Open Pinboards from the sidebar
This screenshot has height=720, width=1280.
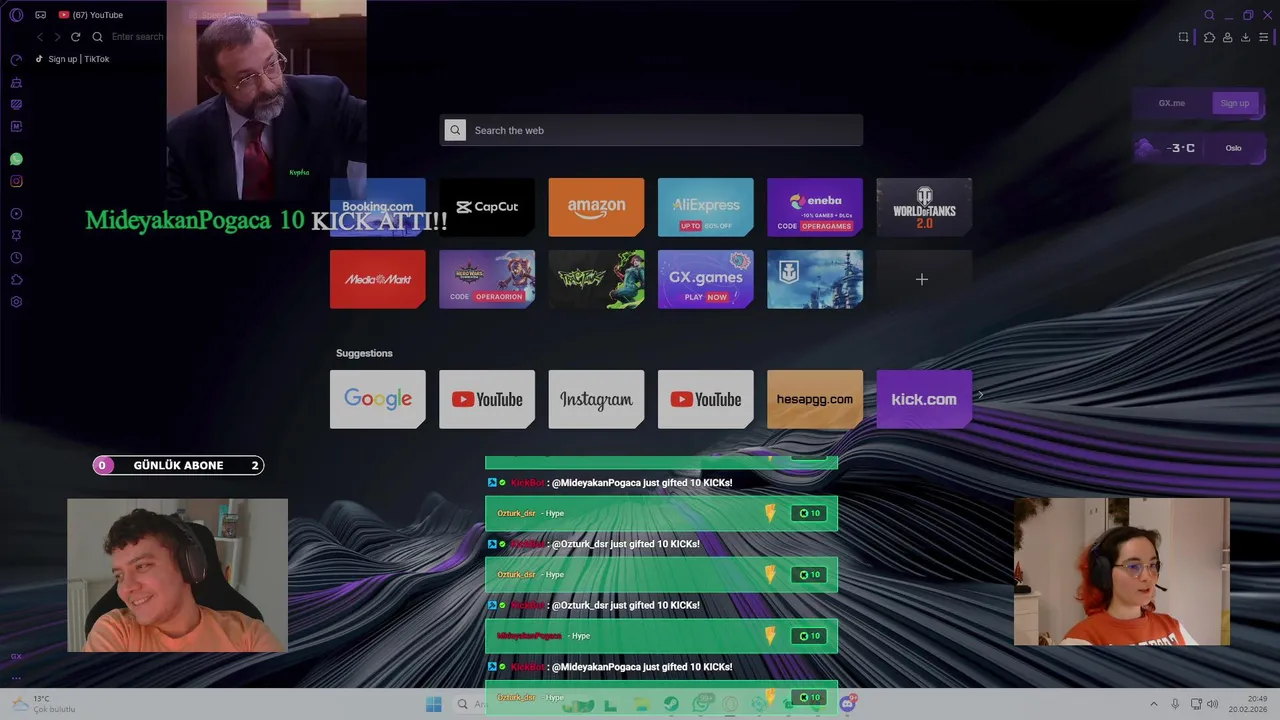[x=16, y=236]
